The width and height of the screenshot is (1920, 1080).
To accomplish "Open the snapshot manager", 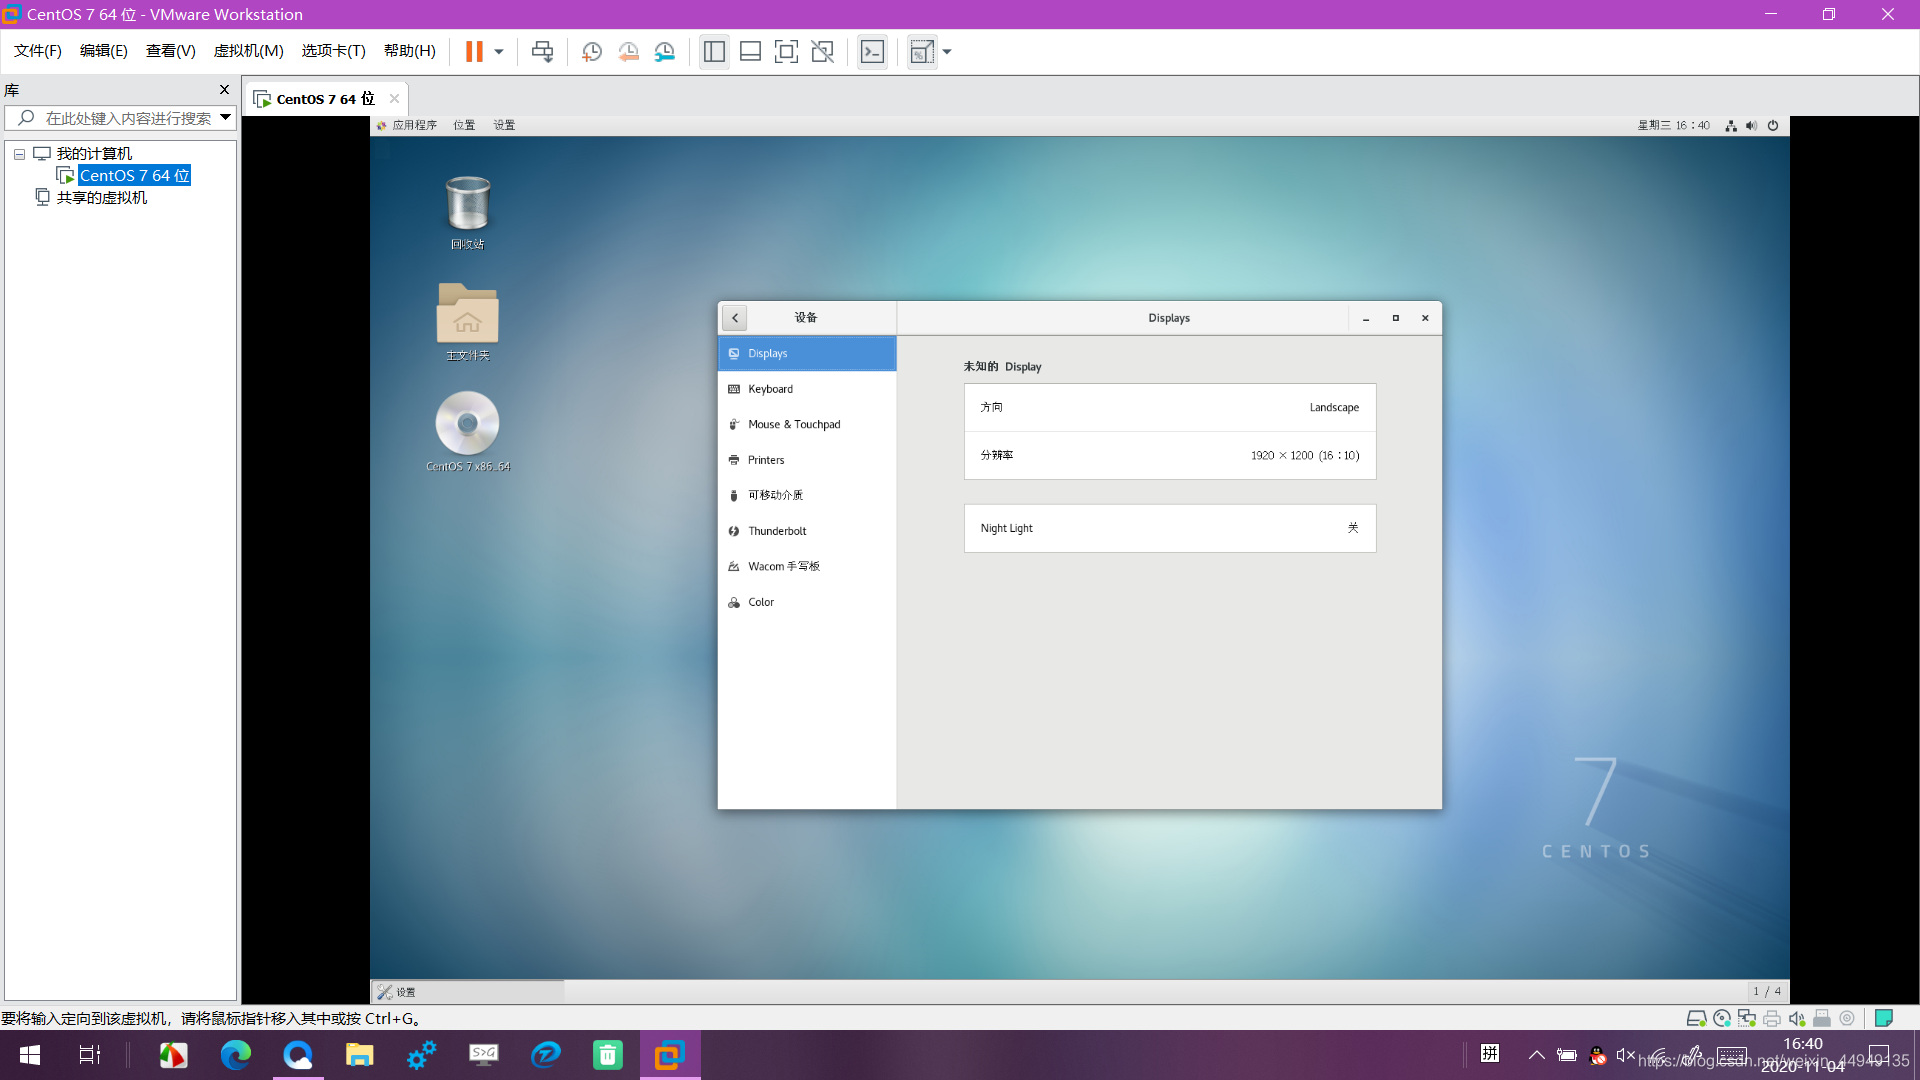I will (x=665, y=51).
